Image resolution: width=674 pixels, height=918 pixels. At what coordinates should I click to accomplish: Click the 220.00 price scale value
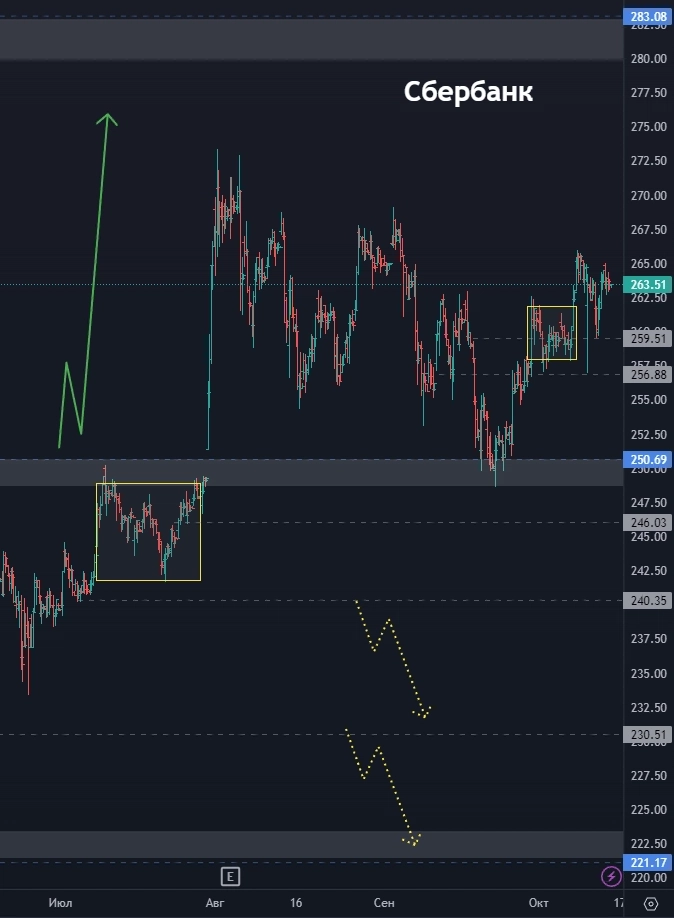tap(648, 878)
